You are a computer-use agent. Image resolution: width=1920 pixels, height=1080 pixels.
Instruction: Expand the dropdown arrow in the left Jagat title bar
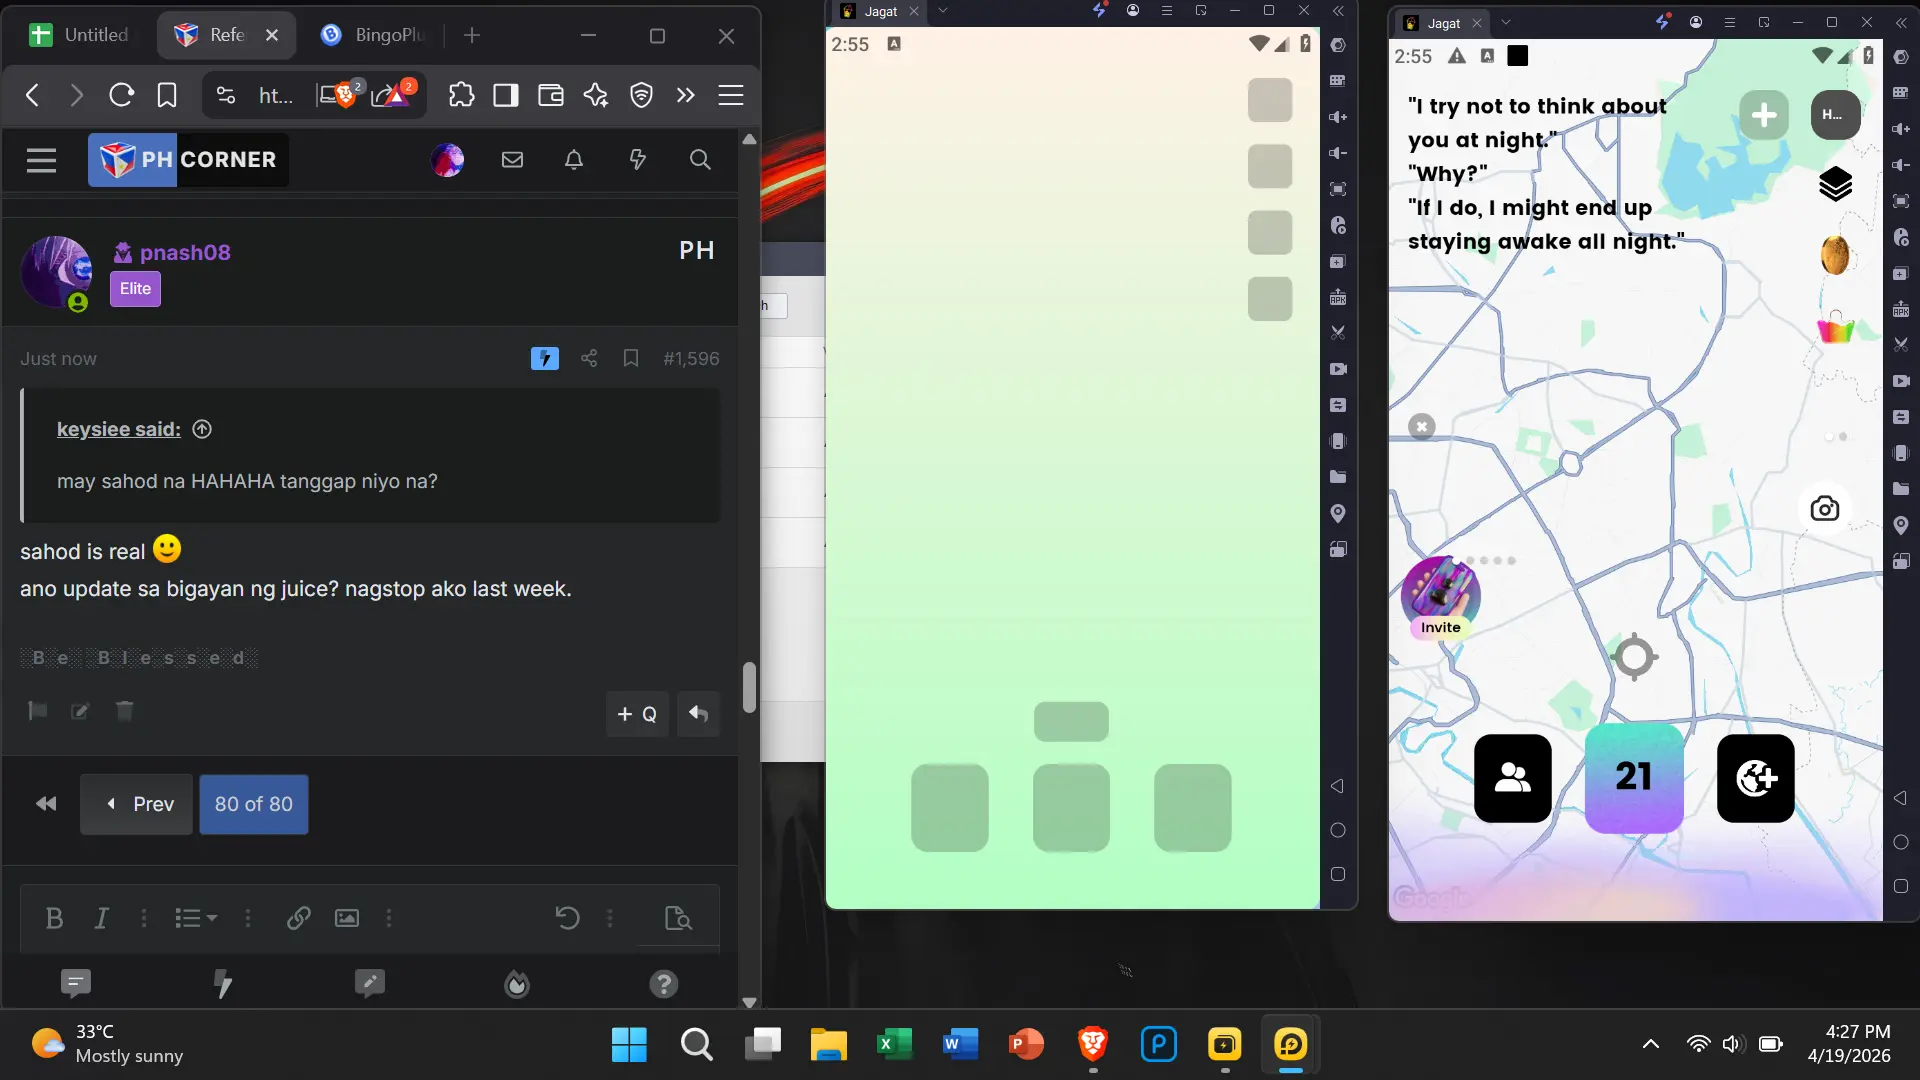pyautogui.click(x=942, y=11)
